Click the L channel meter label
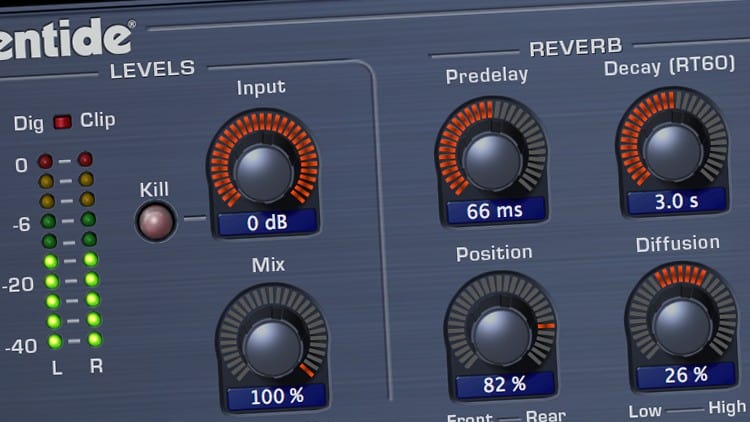The width and height of the screenshot is (750, 422). (x=57, y=368)
